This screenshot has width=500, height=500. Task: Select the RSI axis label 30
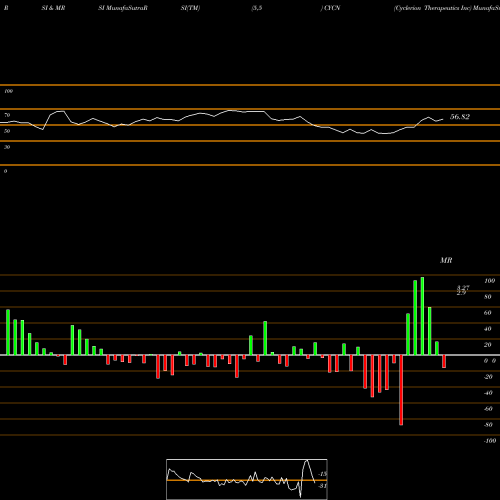coord(7,147)
